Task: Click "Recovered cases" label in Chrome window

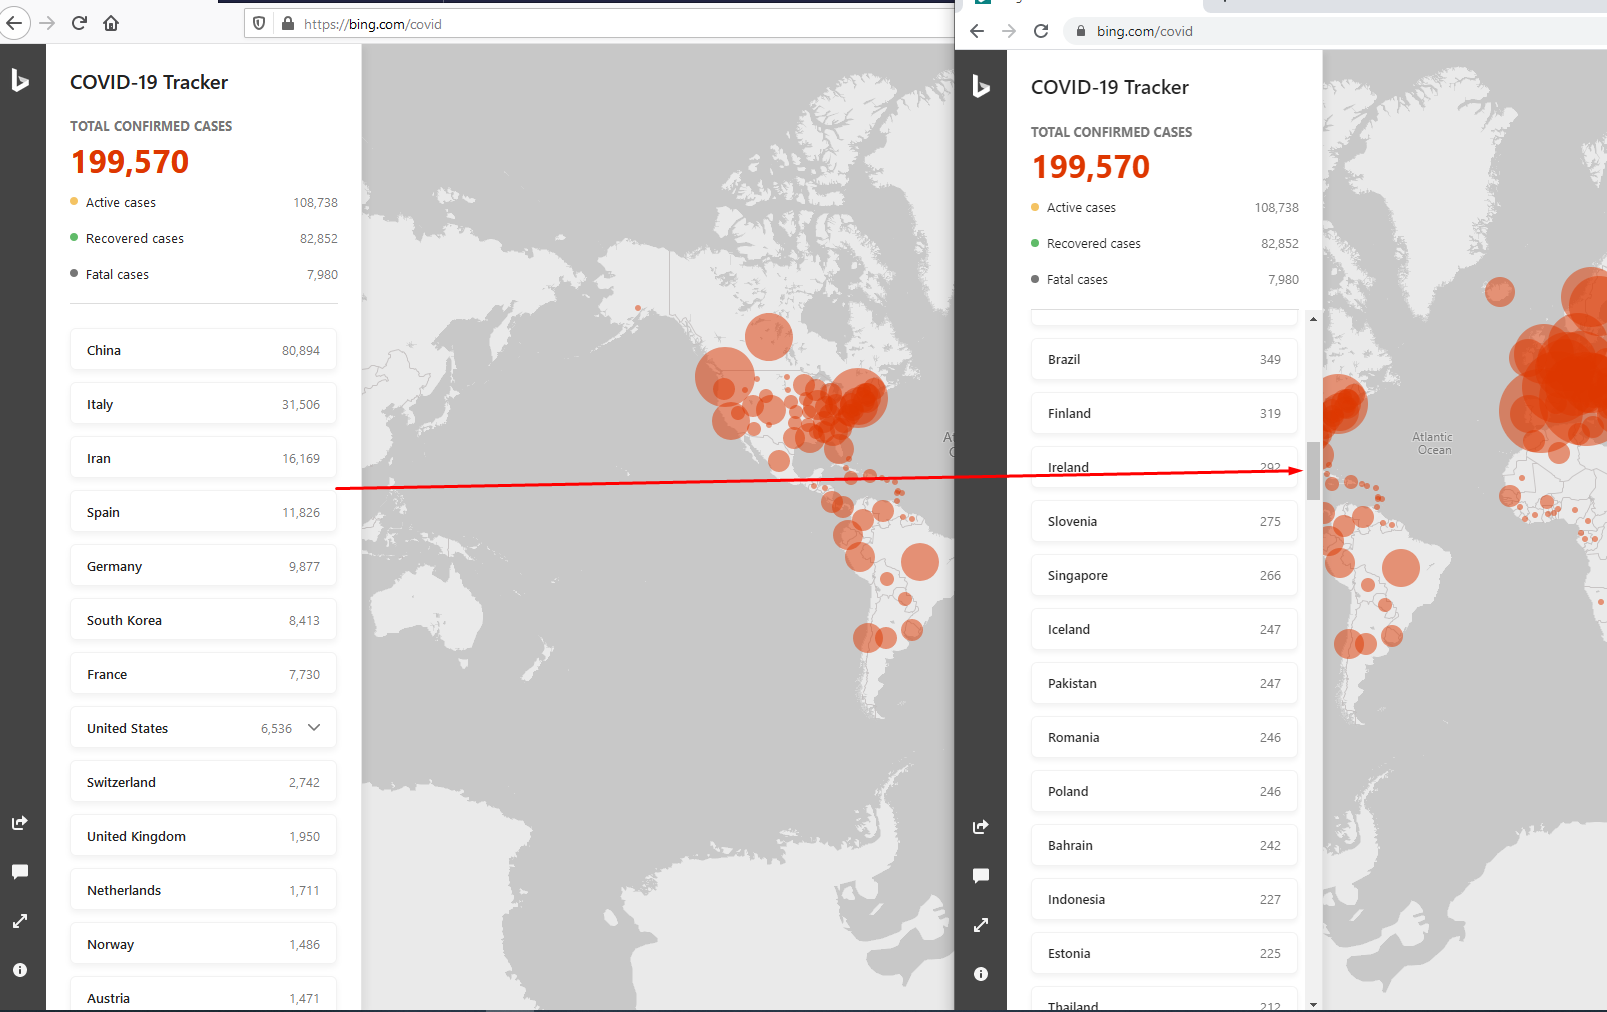Action: pos(1093,244)
